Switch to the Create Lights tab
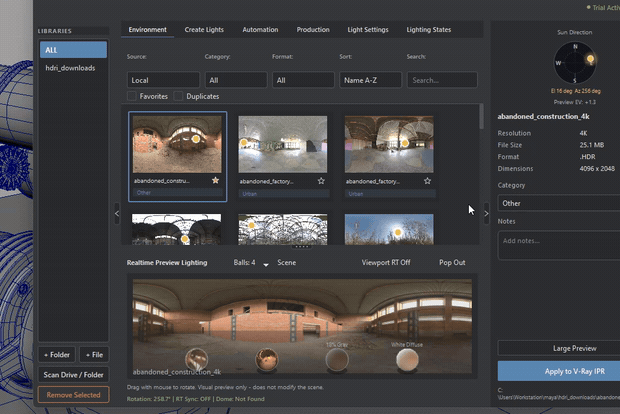The width and height of the screenshot is (620, 414). tap(204, 30)
